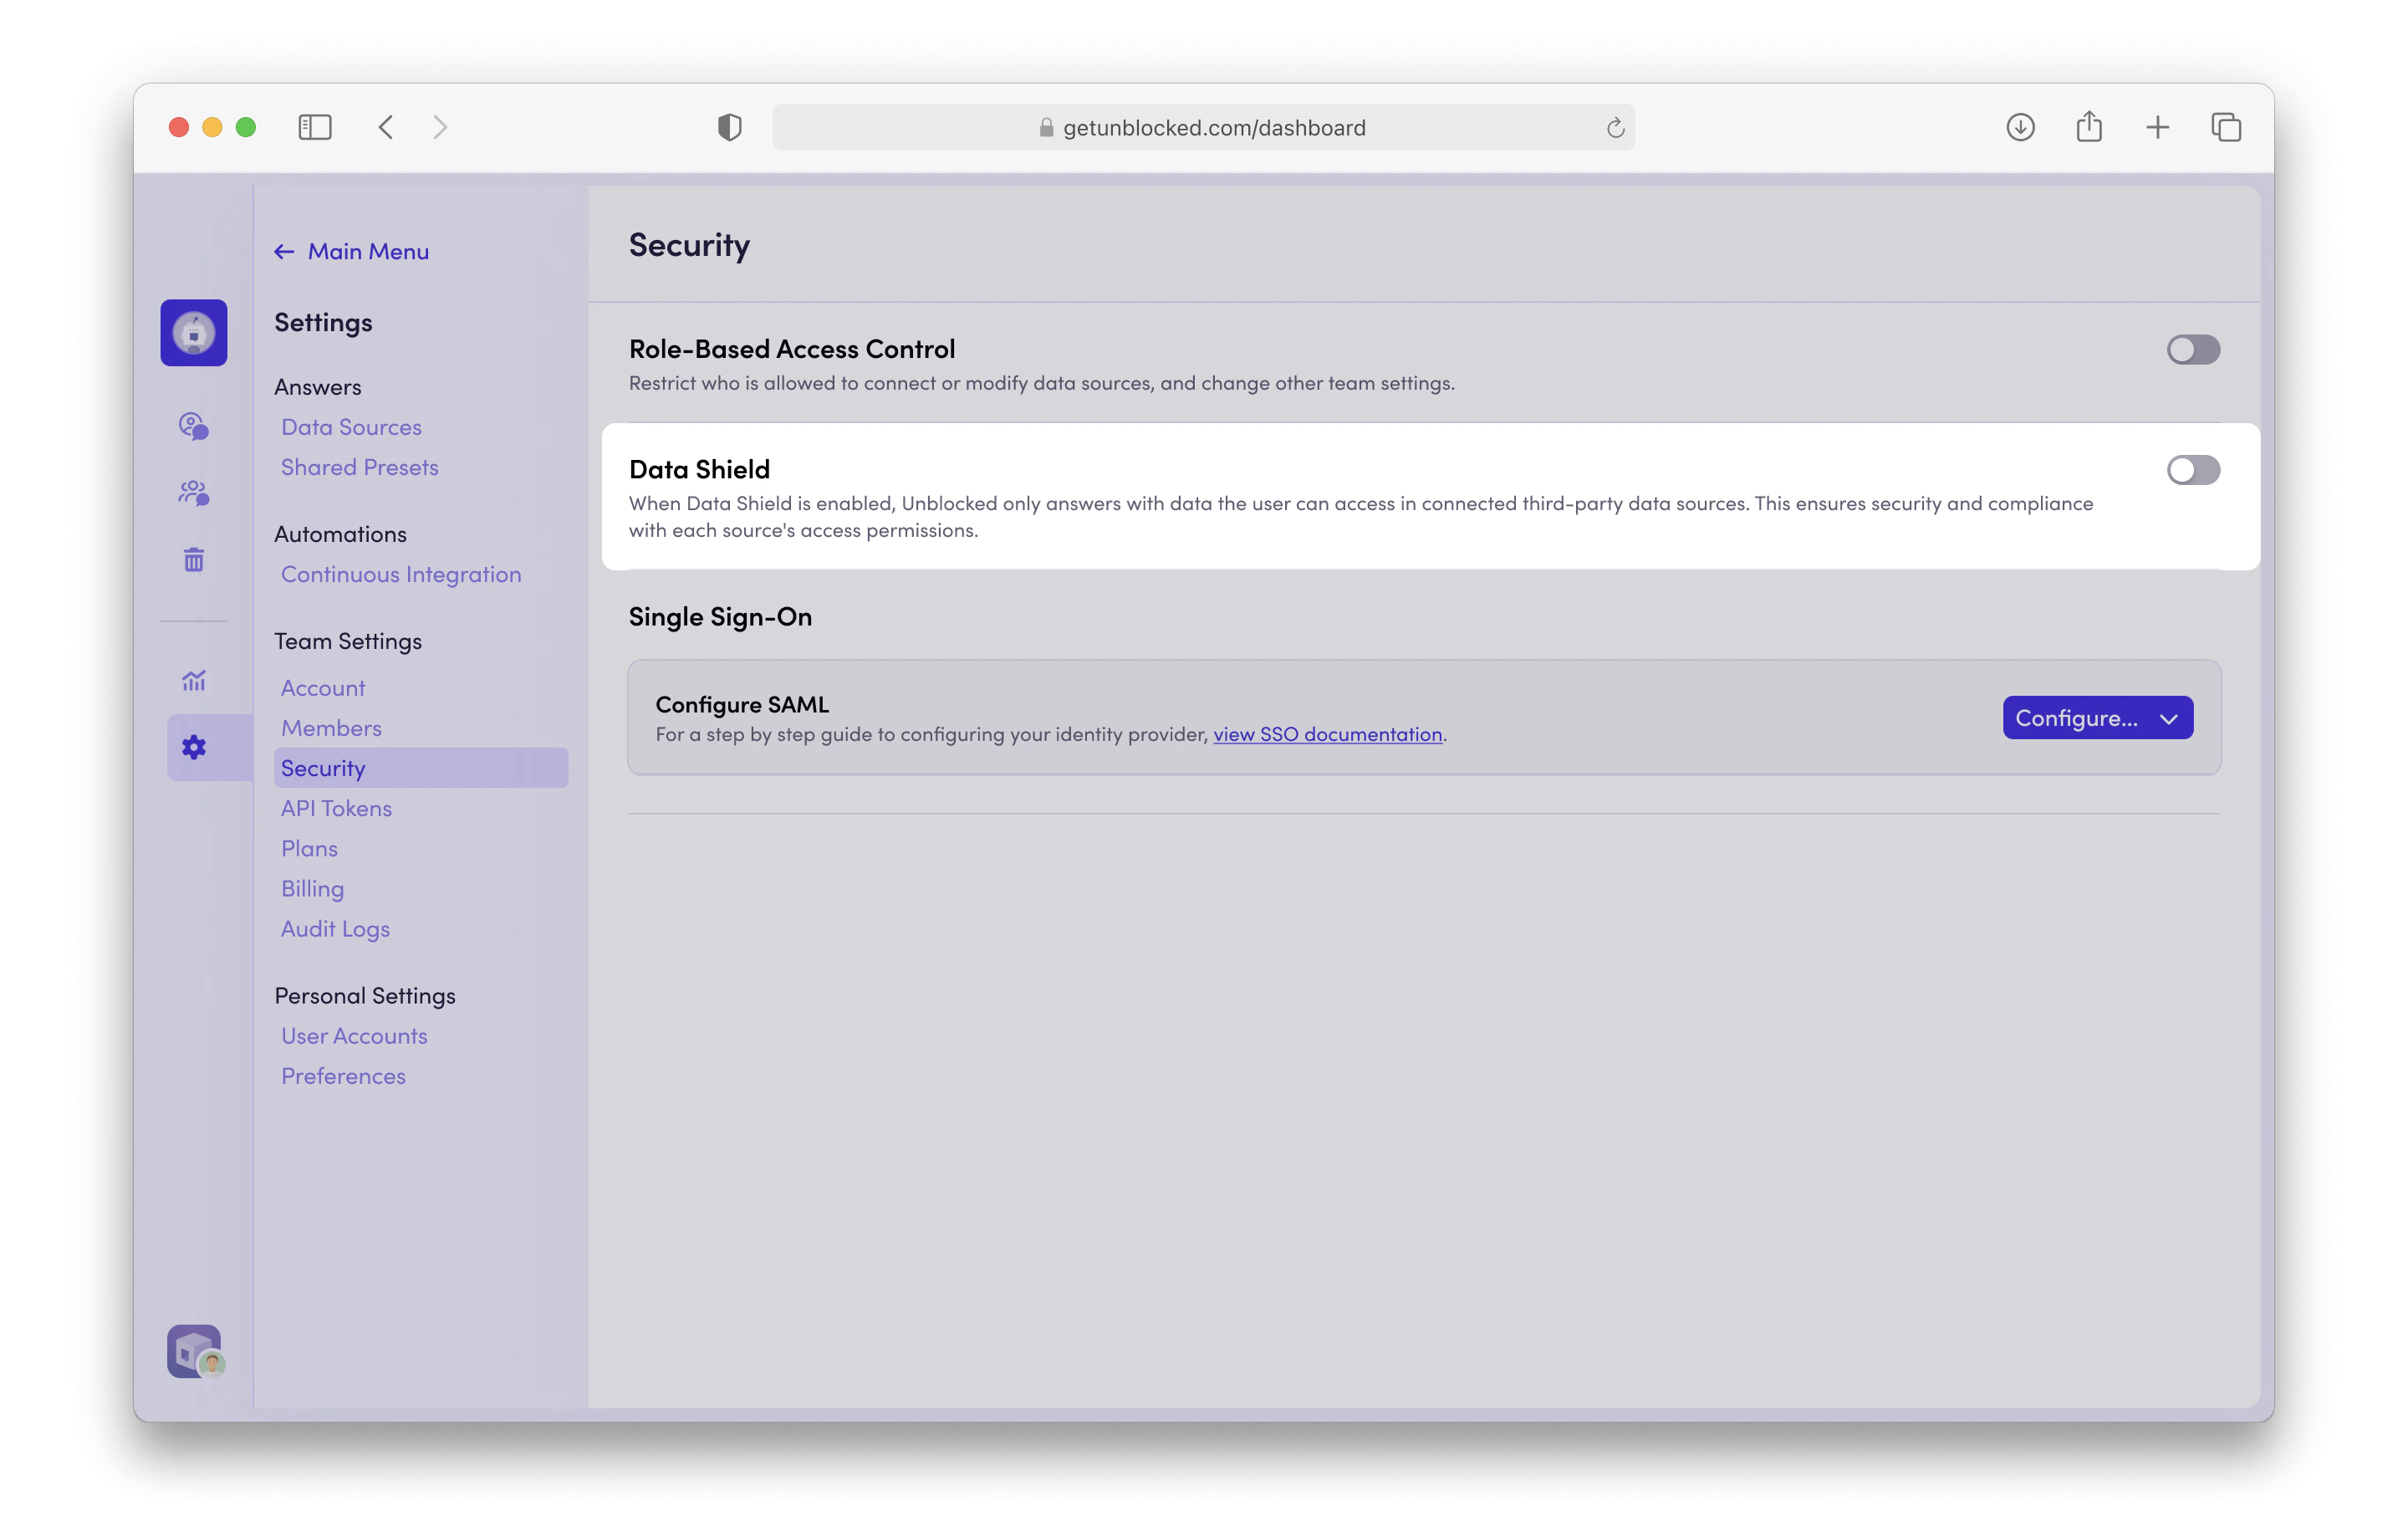
Task: Open the analytics chart sidebar icon
Action: pos(194,681)
